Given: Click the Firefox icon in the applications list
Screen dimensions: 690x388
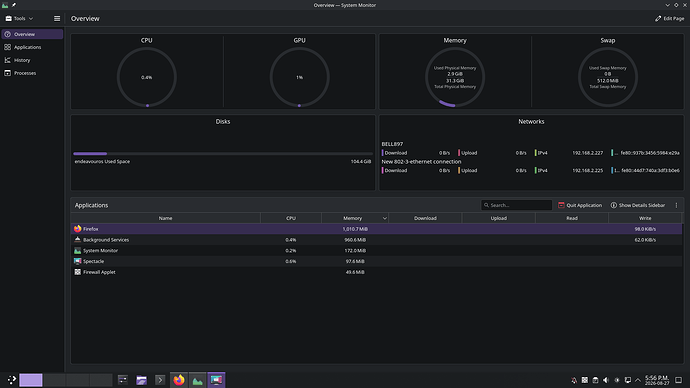Looking at the screenshot, I should pyautogui.click(x=77, y=229).
